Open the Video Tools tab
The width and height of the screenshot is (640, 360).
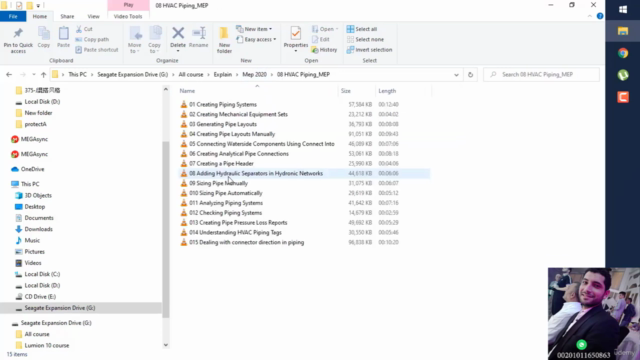128,16
